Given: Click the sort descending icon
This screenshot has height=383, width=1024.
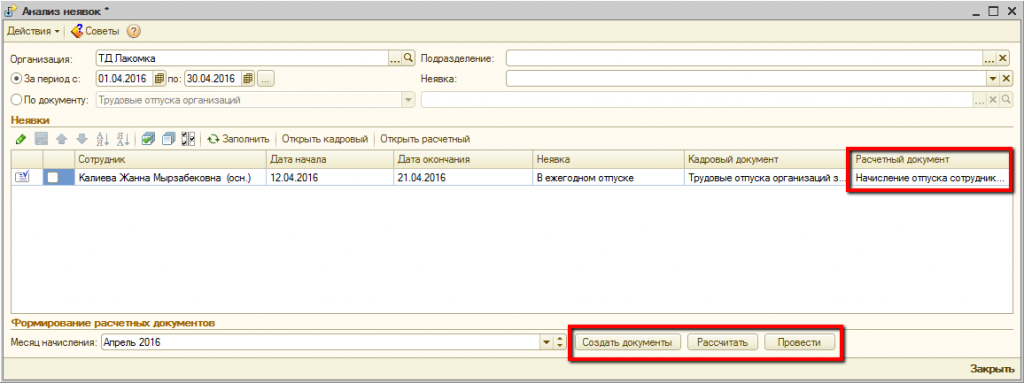Looking at the screenshot, I should pos(123,139).
